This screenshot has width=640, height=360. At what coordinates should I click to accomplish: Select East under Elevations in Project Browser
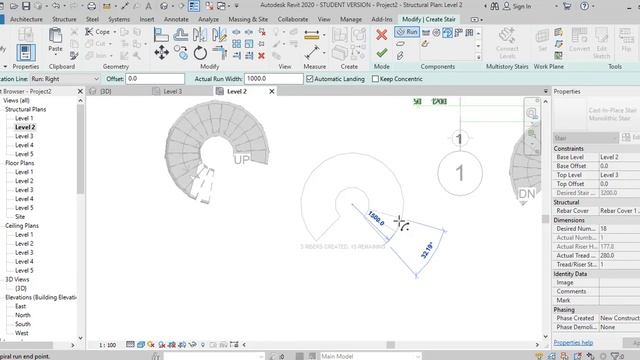click(20, 306)
